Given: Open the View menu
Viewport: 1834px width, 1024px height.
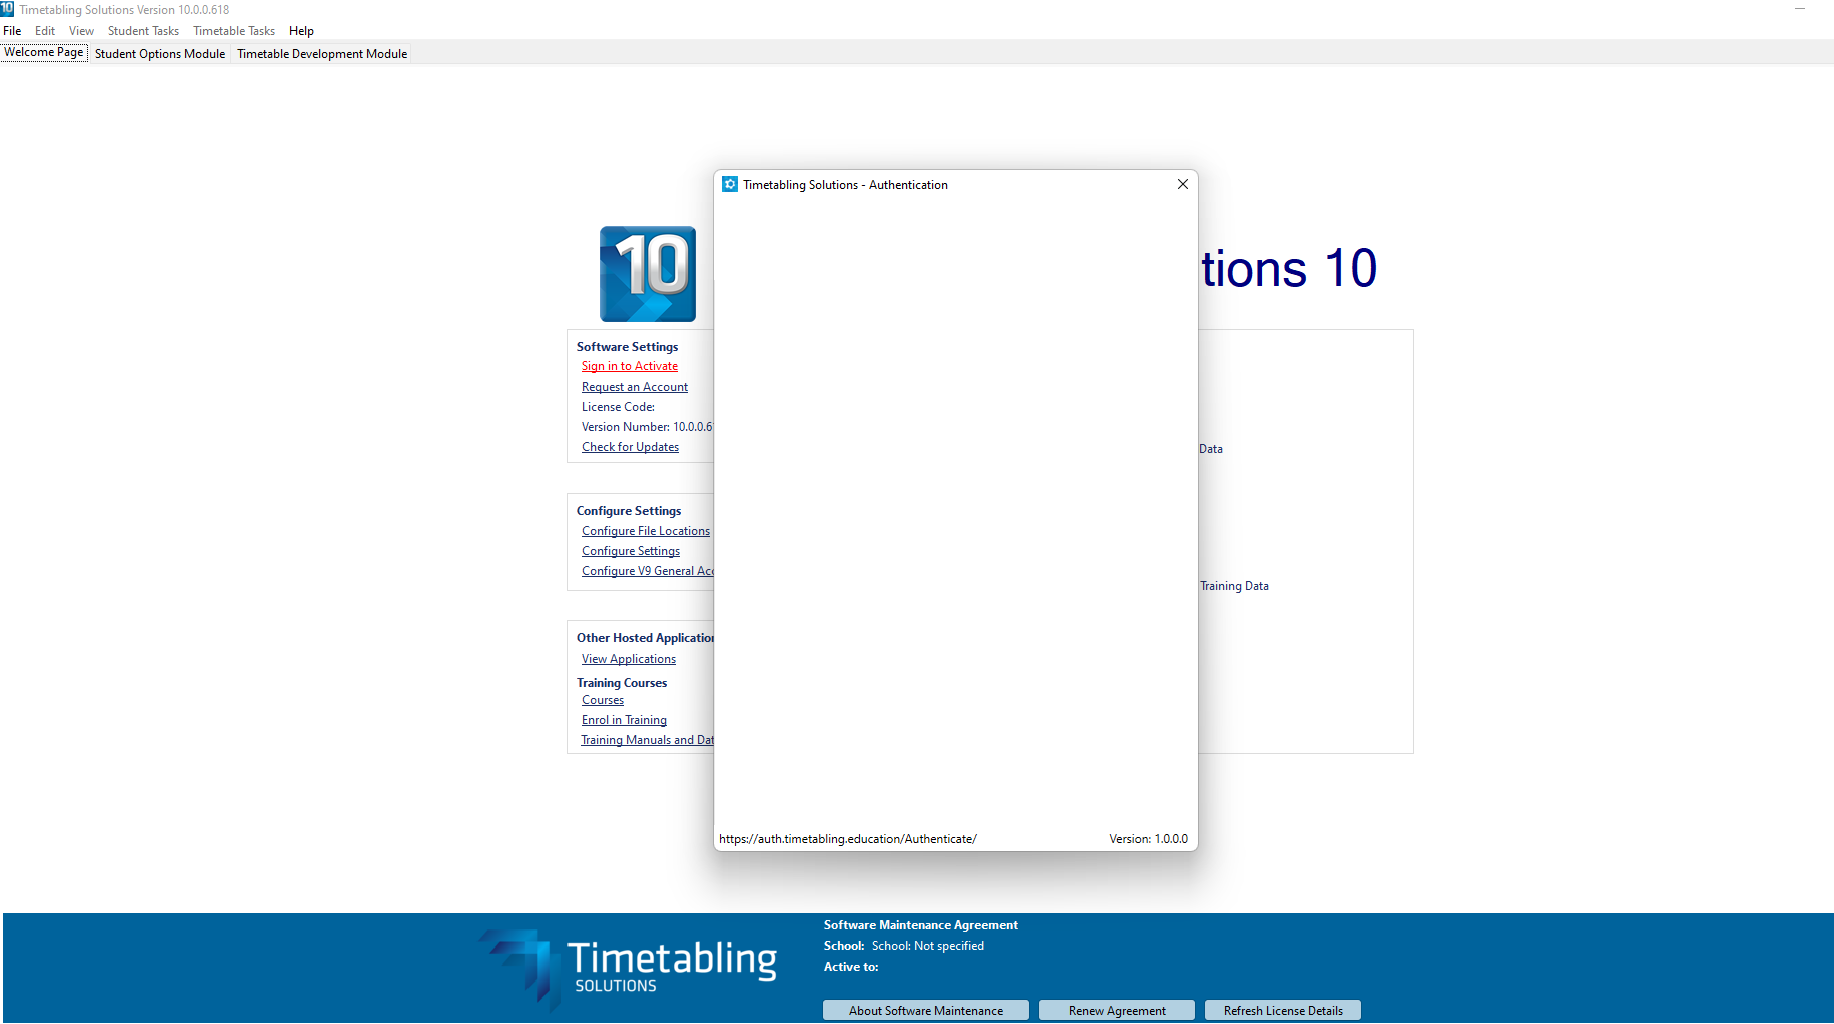Looking at the screenshot, I should [x=81, y=31].
